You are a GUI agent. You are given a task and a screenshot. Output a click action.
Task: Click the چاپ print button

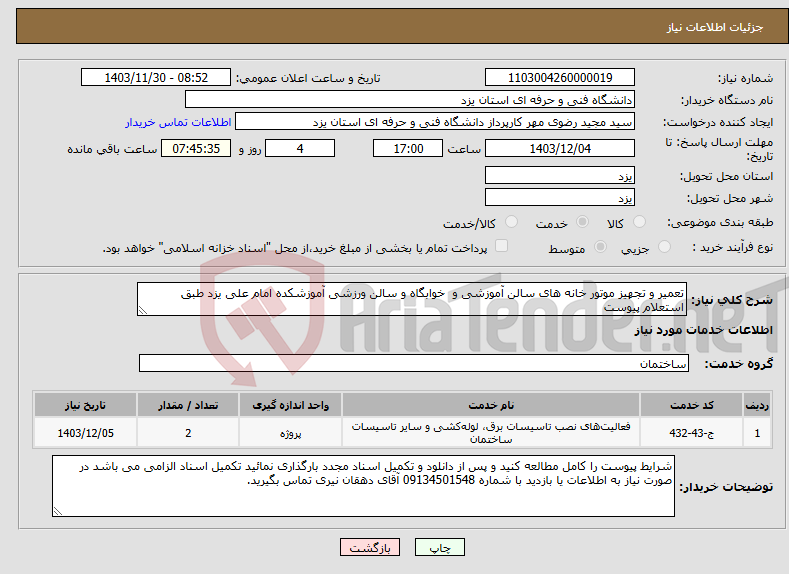[x=440, y=547]
